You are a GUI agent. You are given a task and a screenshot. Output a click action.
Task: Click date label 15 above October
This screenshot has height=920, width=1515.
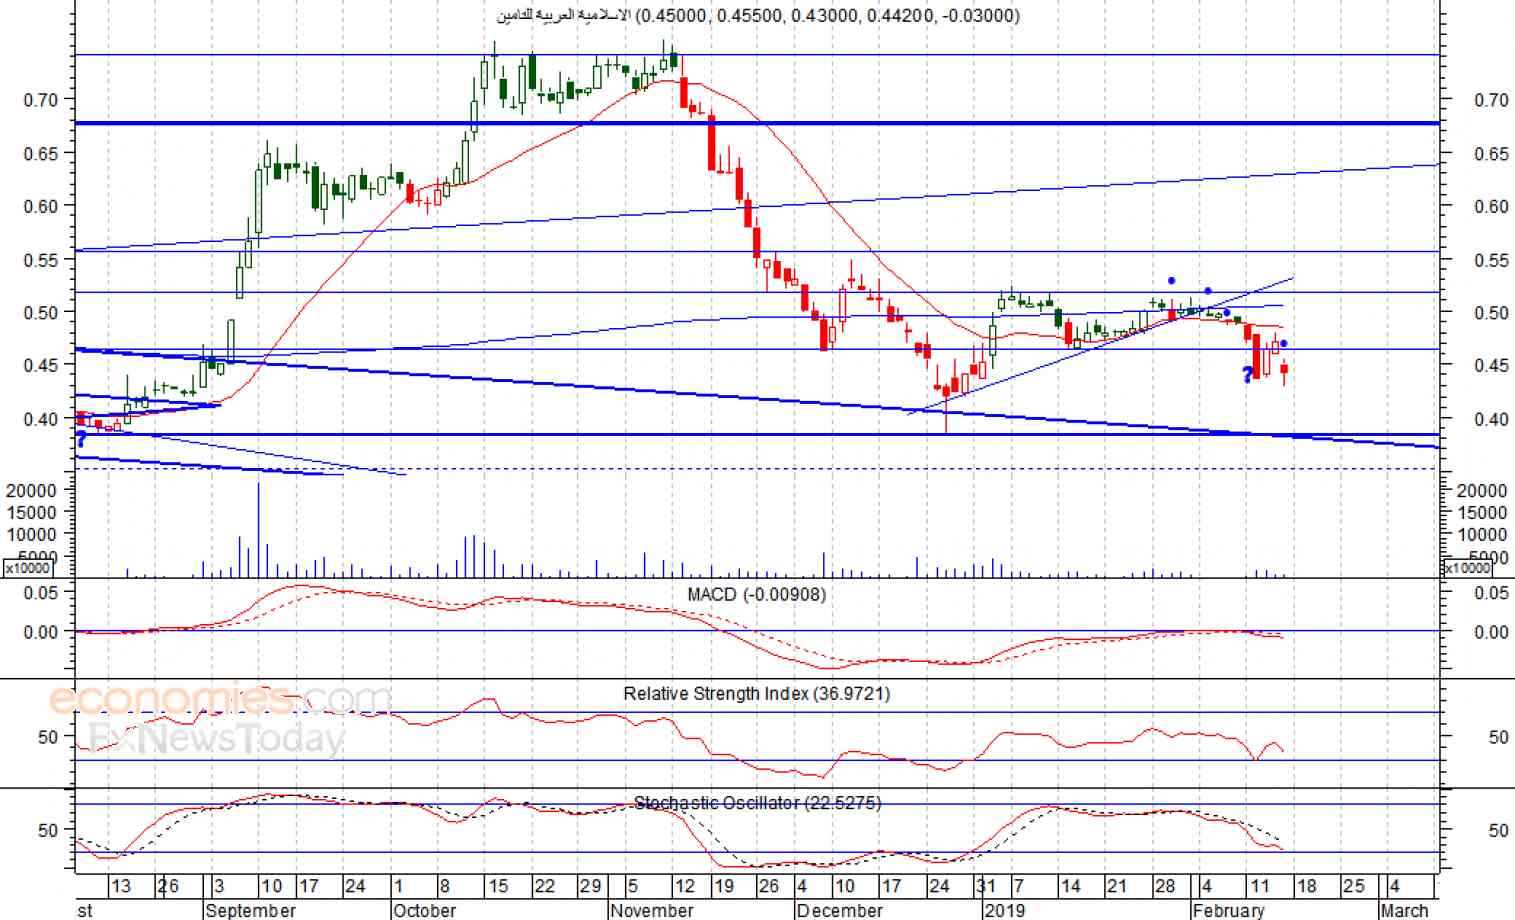coord(498,886)
